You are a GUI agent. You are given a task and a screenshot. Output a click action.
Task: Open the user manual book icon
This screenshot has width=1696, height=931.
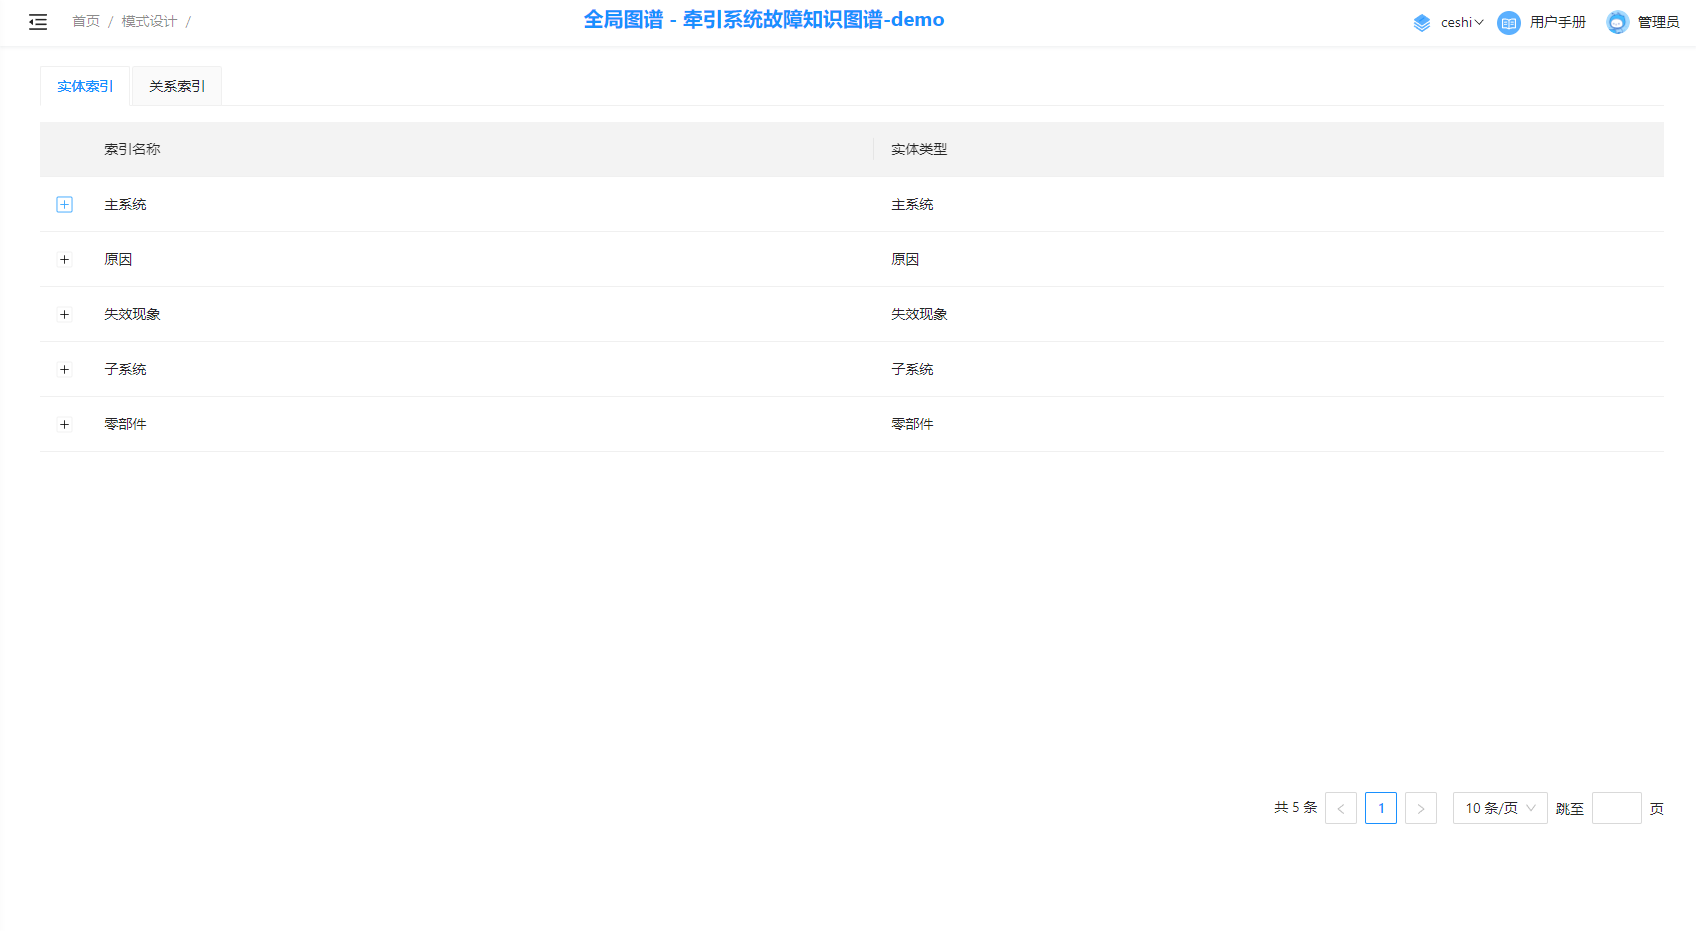pos(1508,23)
